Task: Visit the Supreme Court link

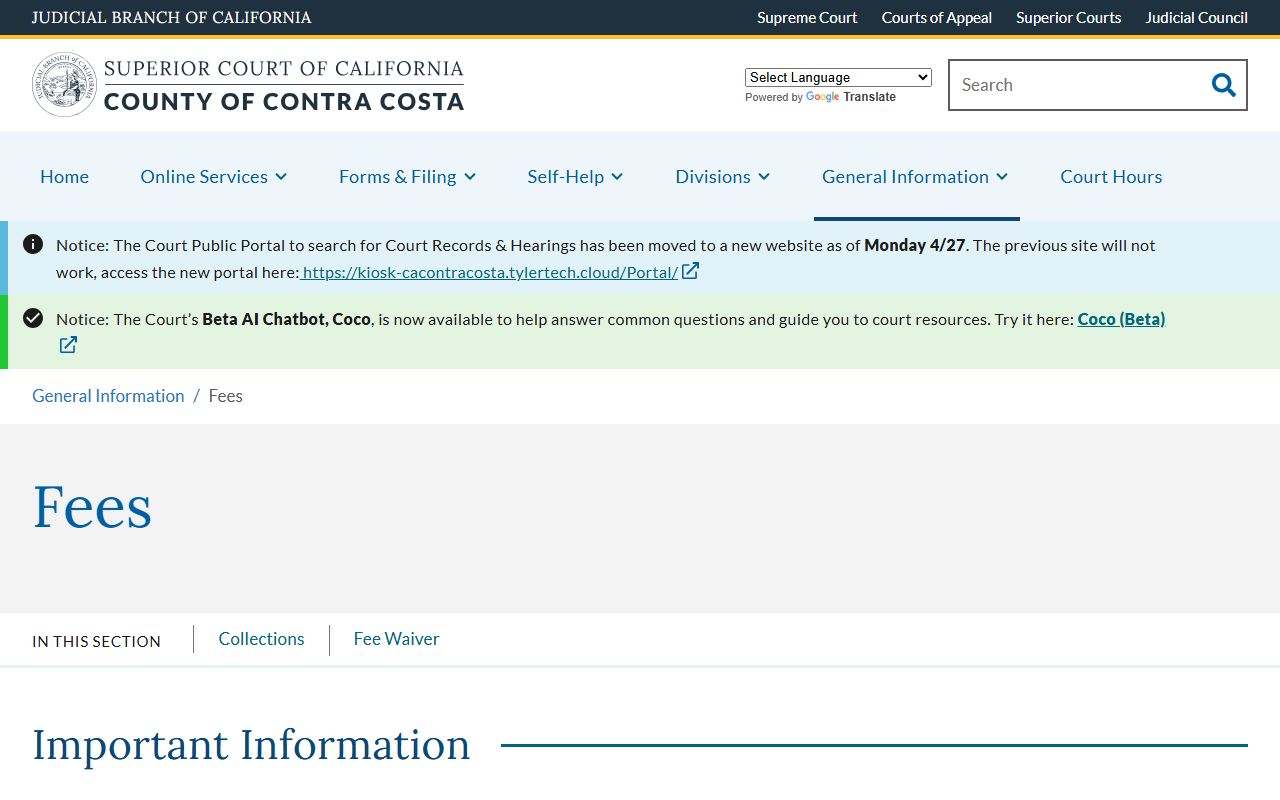Action: 807,17
